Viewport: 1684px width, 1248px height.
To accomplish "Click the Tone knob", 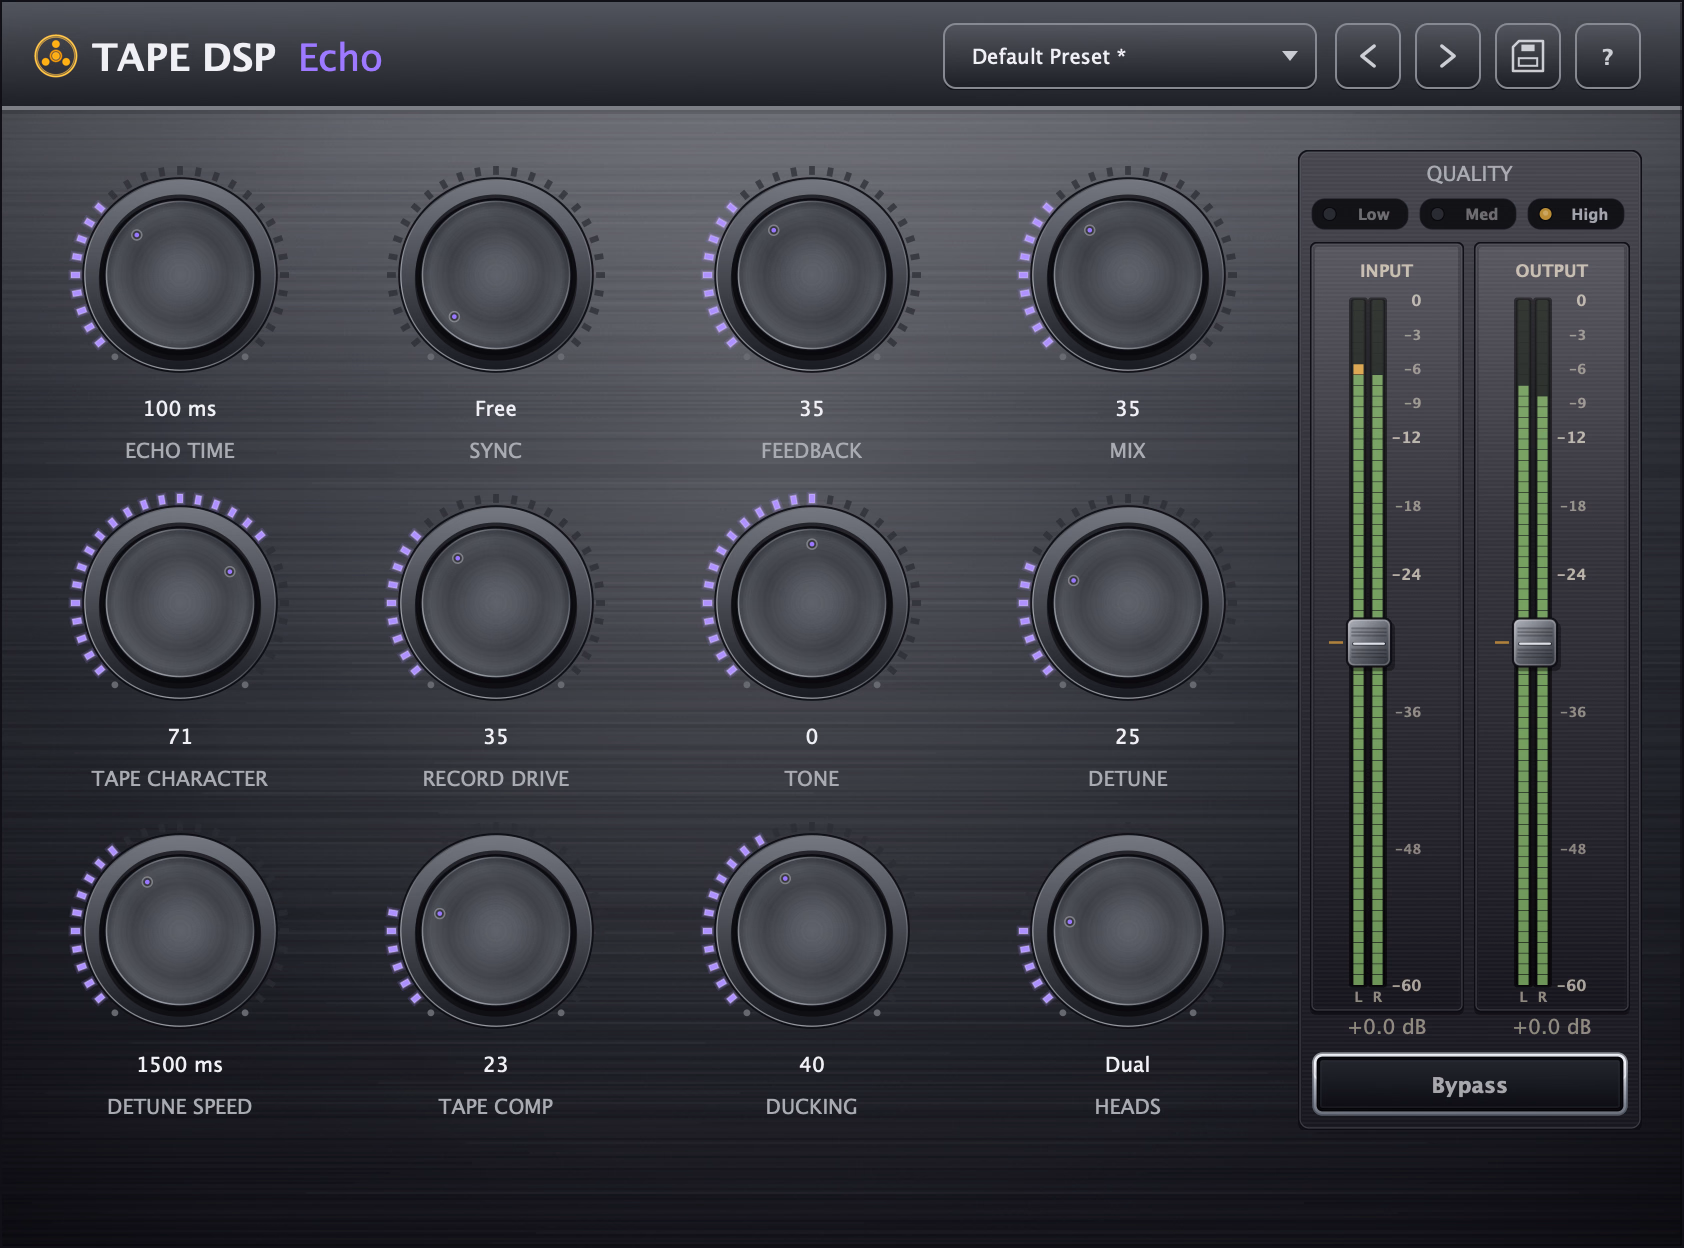I will [x=812, y=603].
